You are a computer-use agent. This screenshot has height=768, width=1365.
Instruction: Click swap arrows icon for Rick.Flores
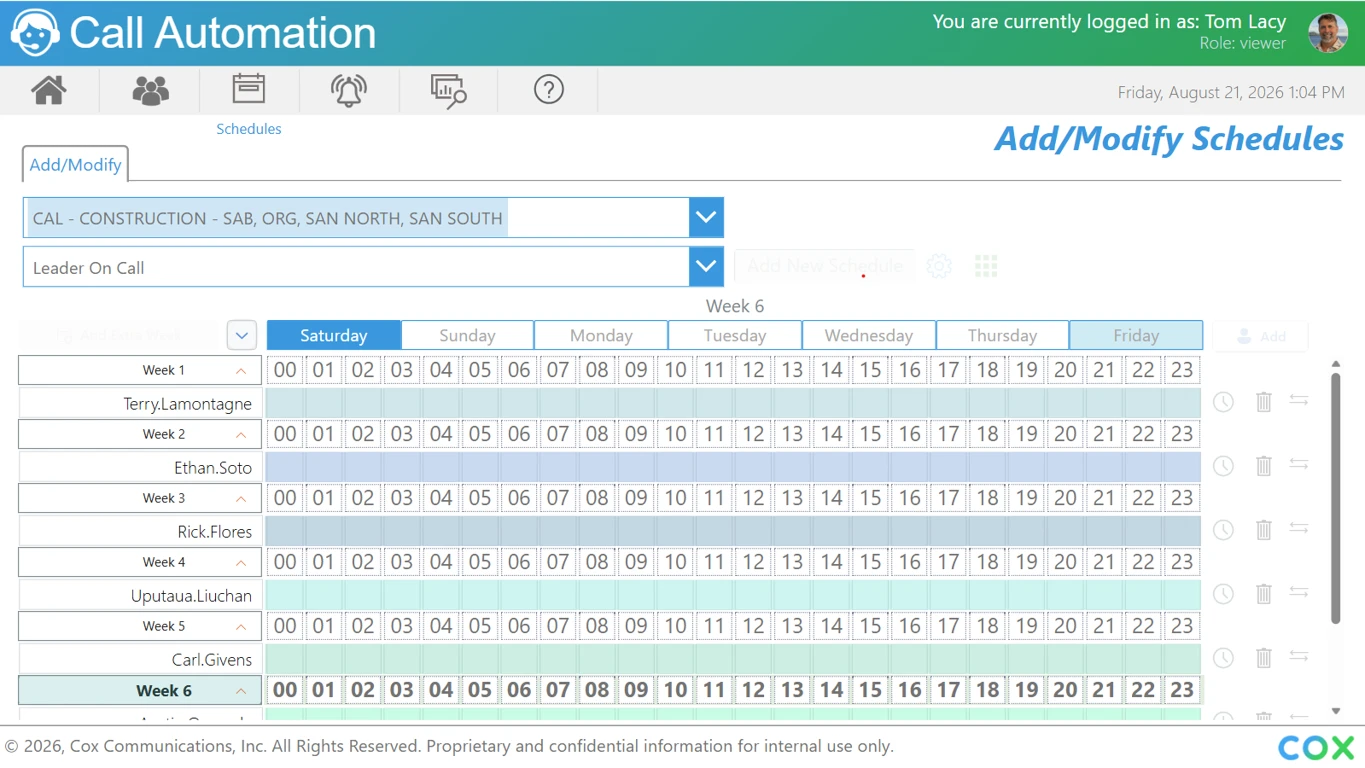[1299, 528]
